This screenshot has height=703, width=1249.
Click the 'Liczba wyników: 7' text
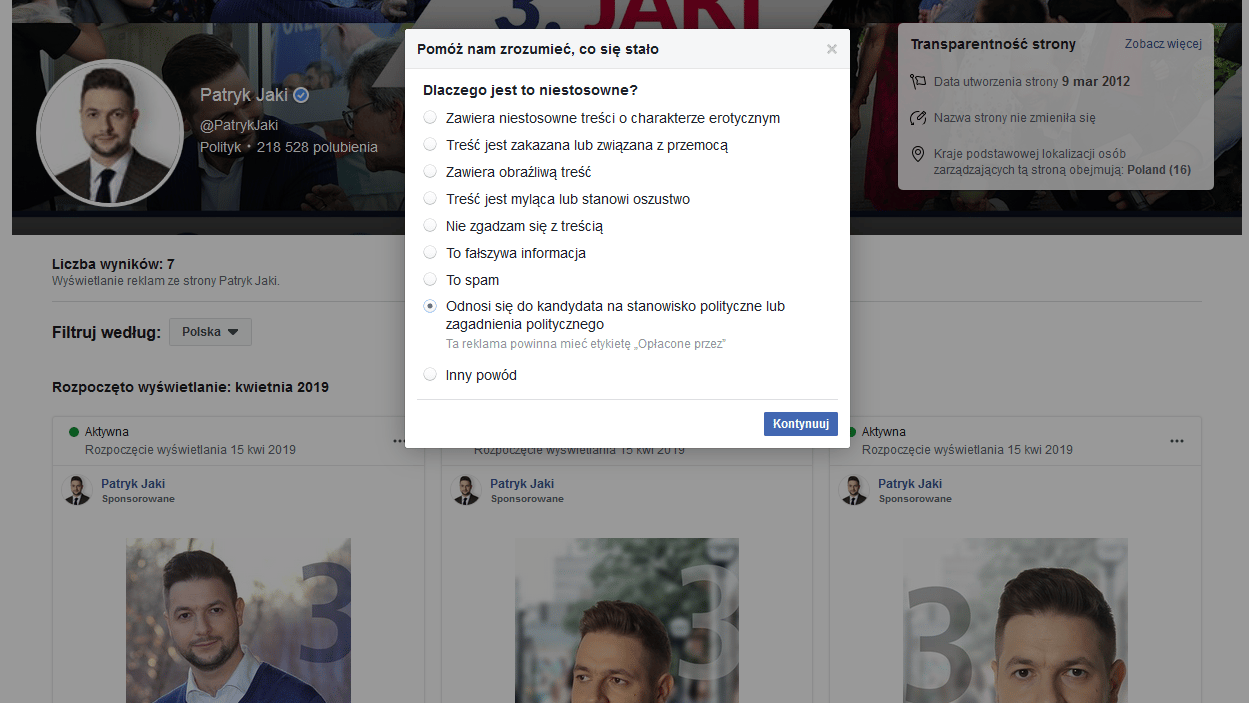[x=113, y=265]
